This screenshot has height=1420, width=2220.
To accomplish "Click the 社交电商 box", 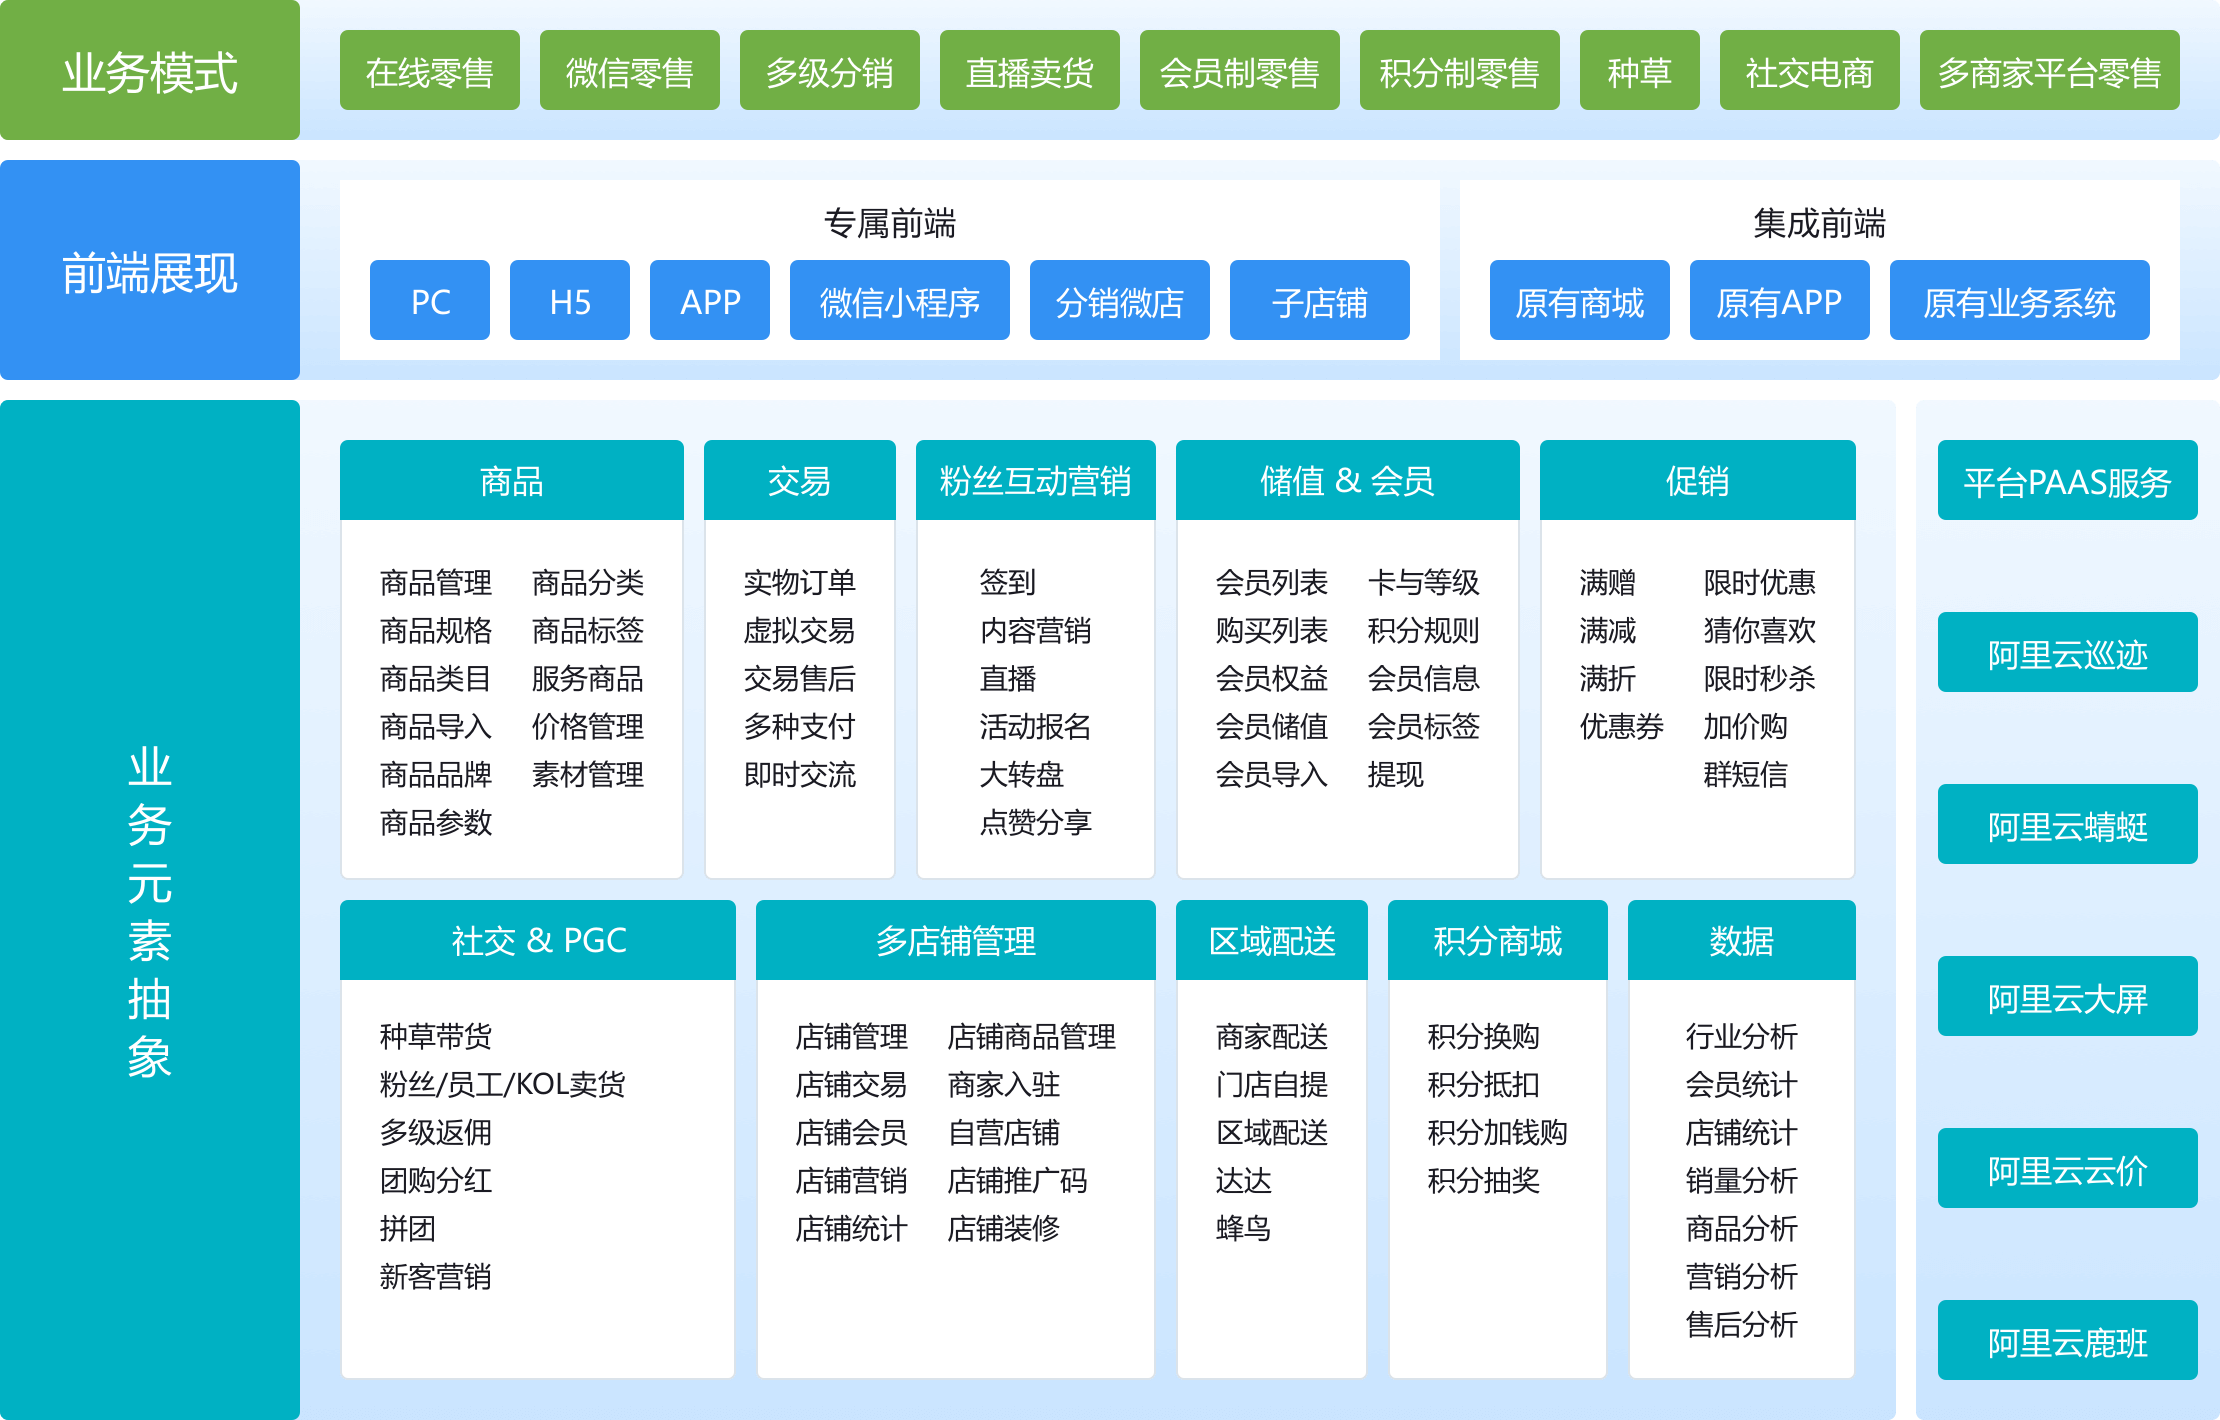I will point(1809,71).
